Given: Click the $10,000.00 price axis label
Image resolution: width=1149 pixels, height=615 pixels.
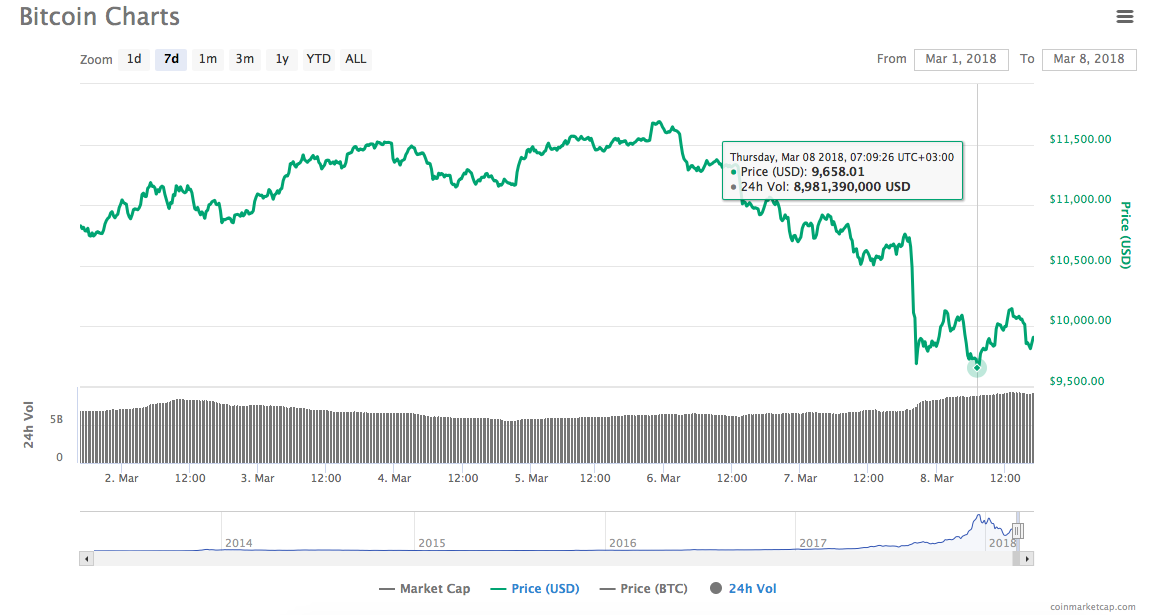Looking at the screenshot, I should (1080, 320).
